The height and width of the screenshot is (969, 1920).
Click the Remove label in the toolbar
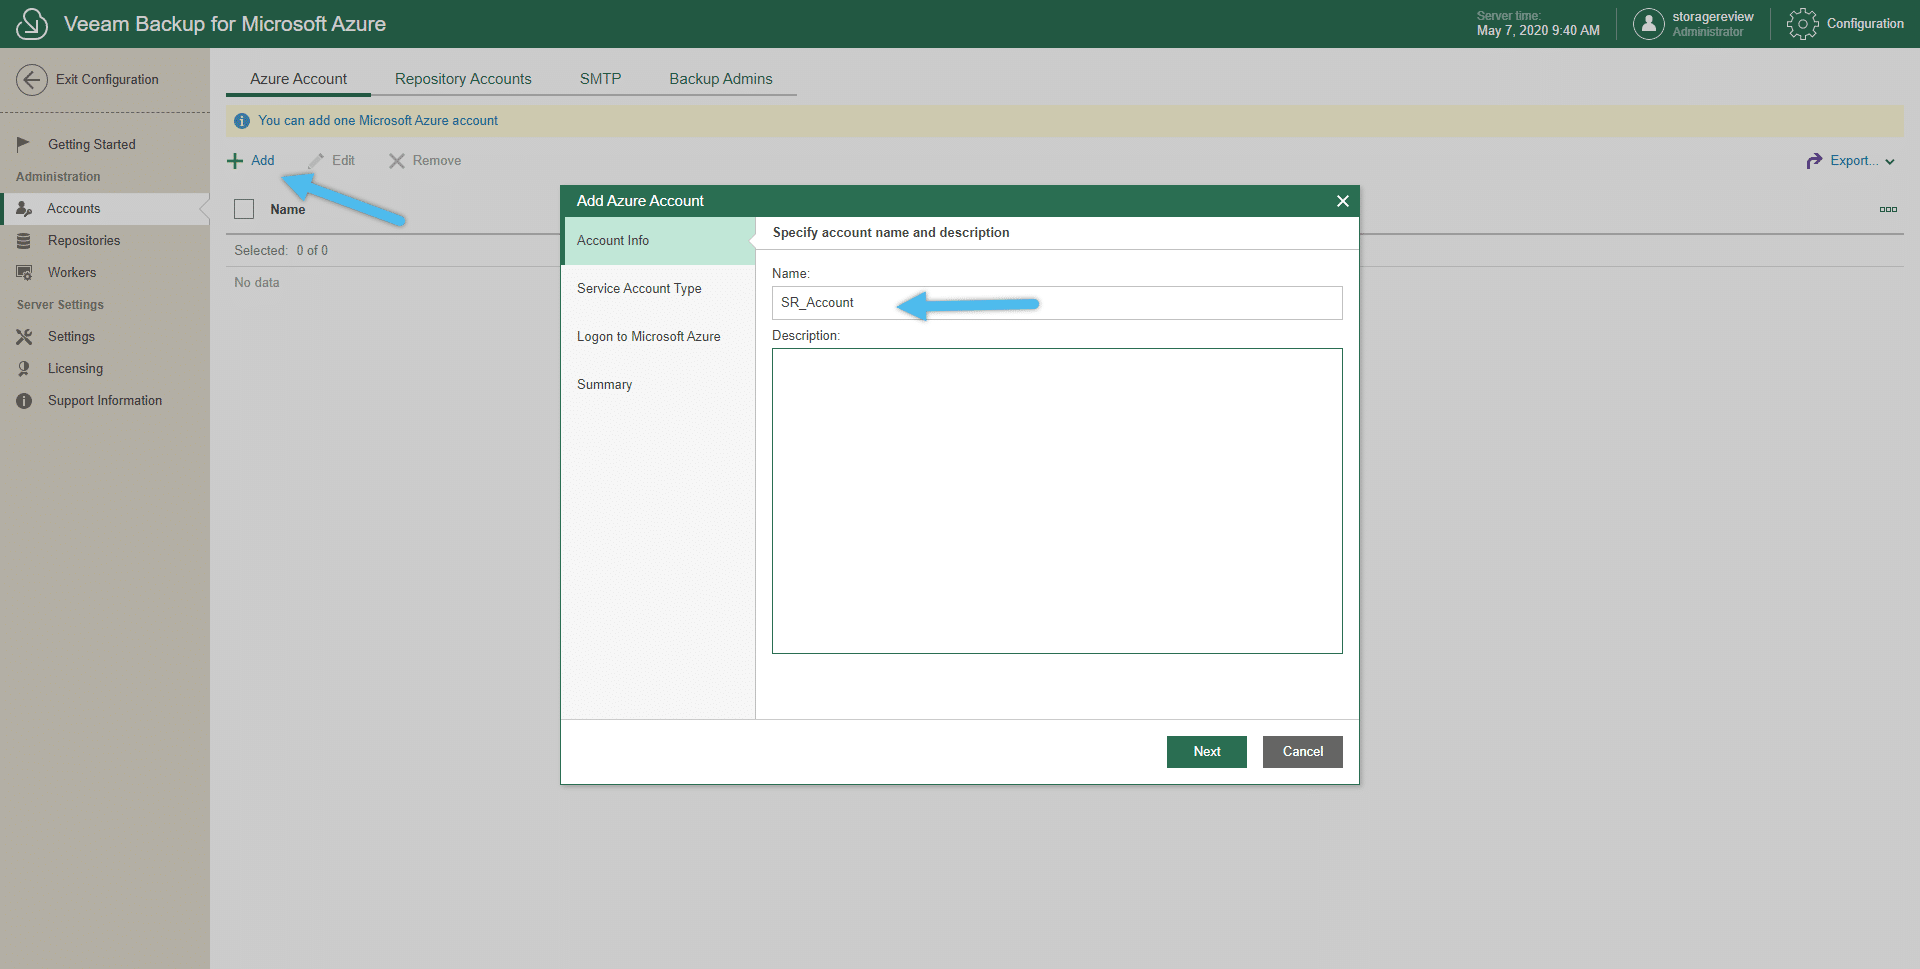tap(437, 161)
